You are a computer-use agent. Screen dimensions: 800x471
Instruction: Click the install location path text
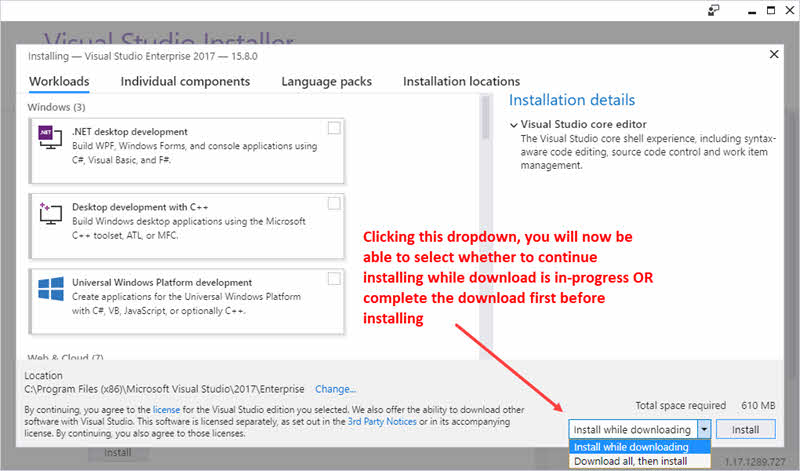click(164, 389)
